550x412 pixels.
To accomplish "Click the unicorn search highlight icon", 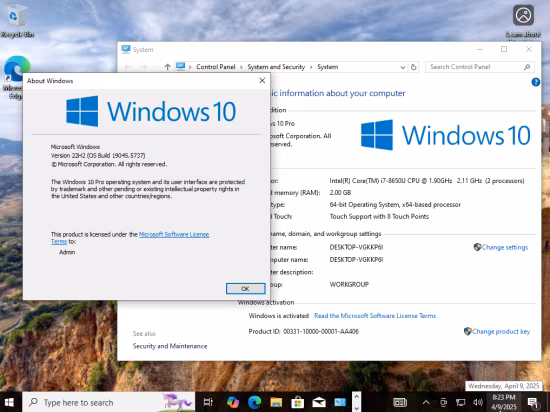I will click(177, 401).
